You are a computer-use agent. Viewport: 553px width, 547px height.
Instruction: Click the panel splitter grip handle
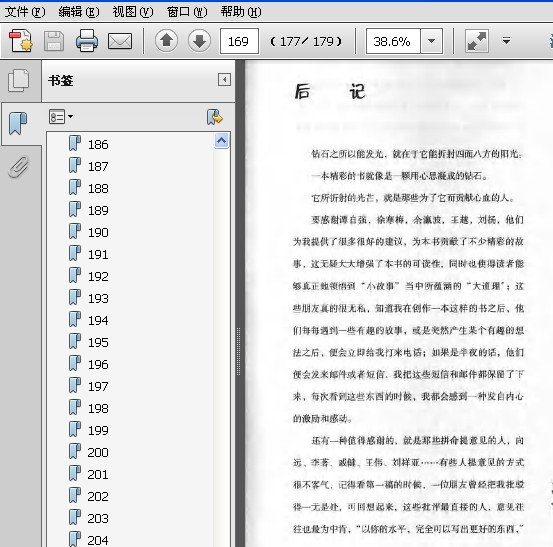(x=239, y=352)
